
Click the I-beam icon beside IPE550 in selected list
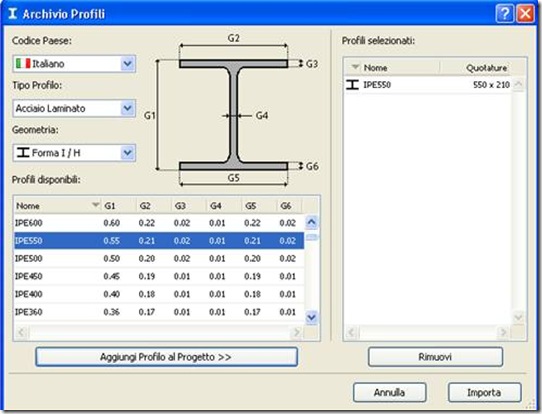coord(352,84)
